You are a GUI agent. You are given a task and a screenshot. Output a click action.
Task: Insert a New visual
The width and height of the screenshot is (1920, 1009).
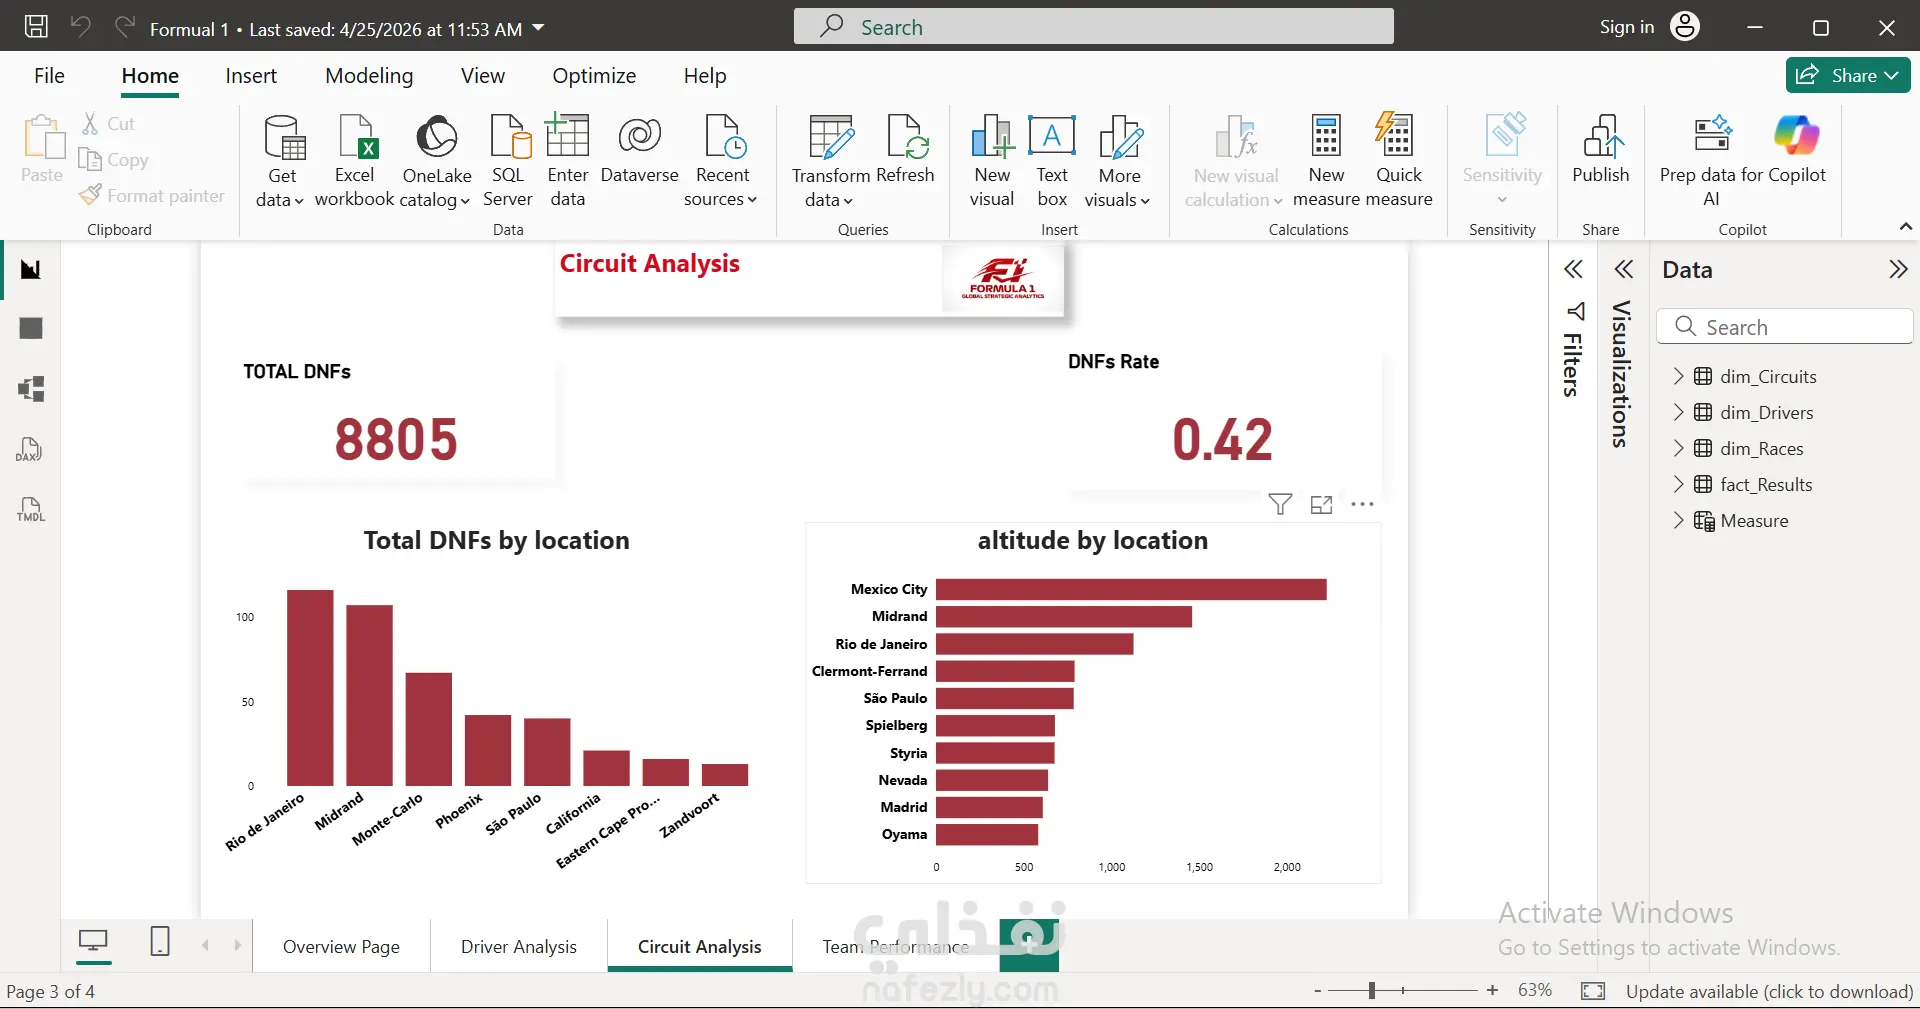pos(992,160)
